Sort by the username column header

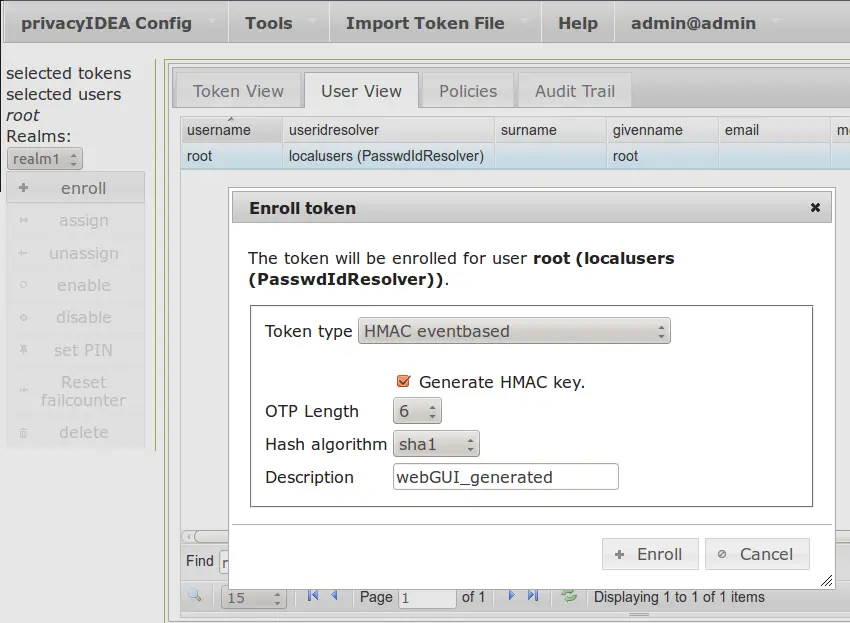pyautogui.click(x=231, y=130)
